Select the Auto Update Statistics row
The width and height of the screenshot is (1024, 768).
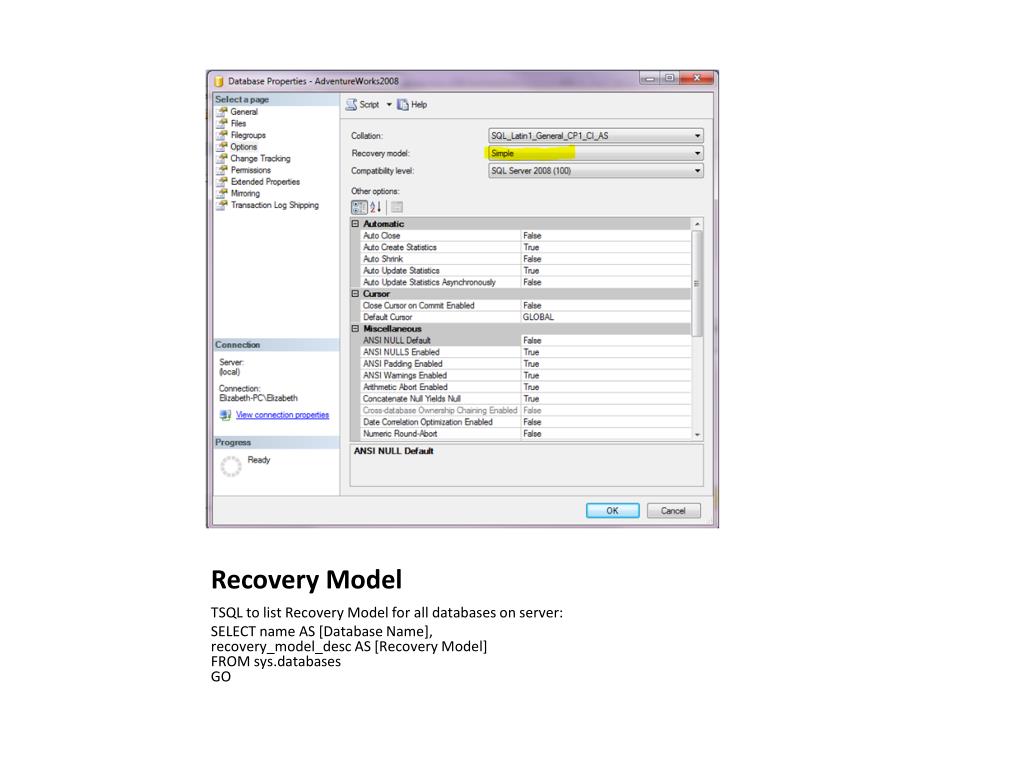click(x=526, y=270)
